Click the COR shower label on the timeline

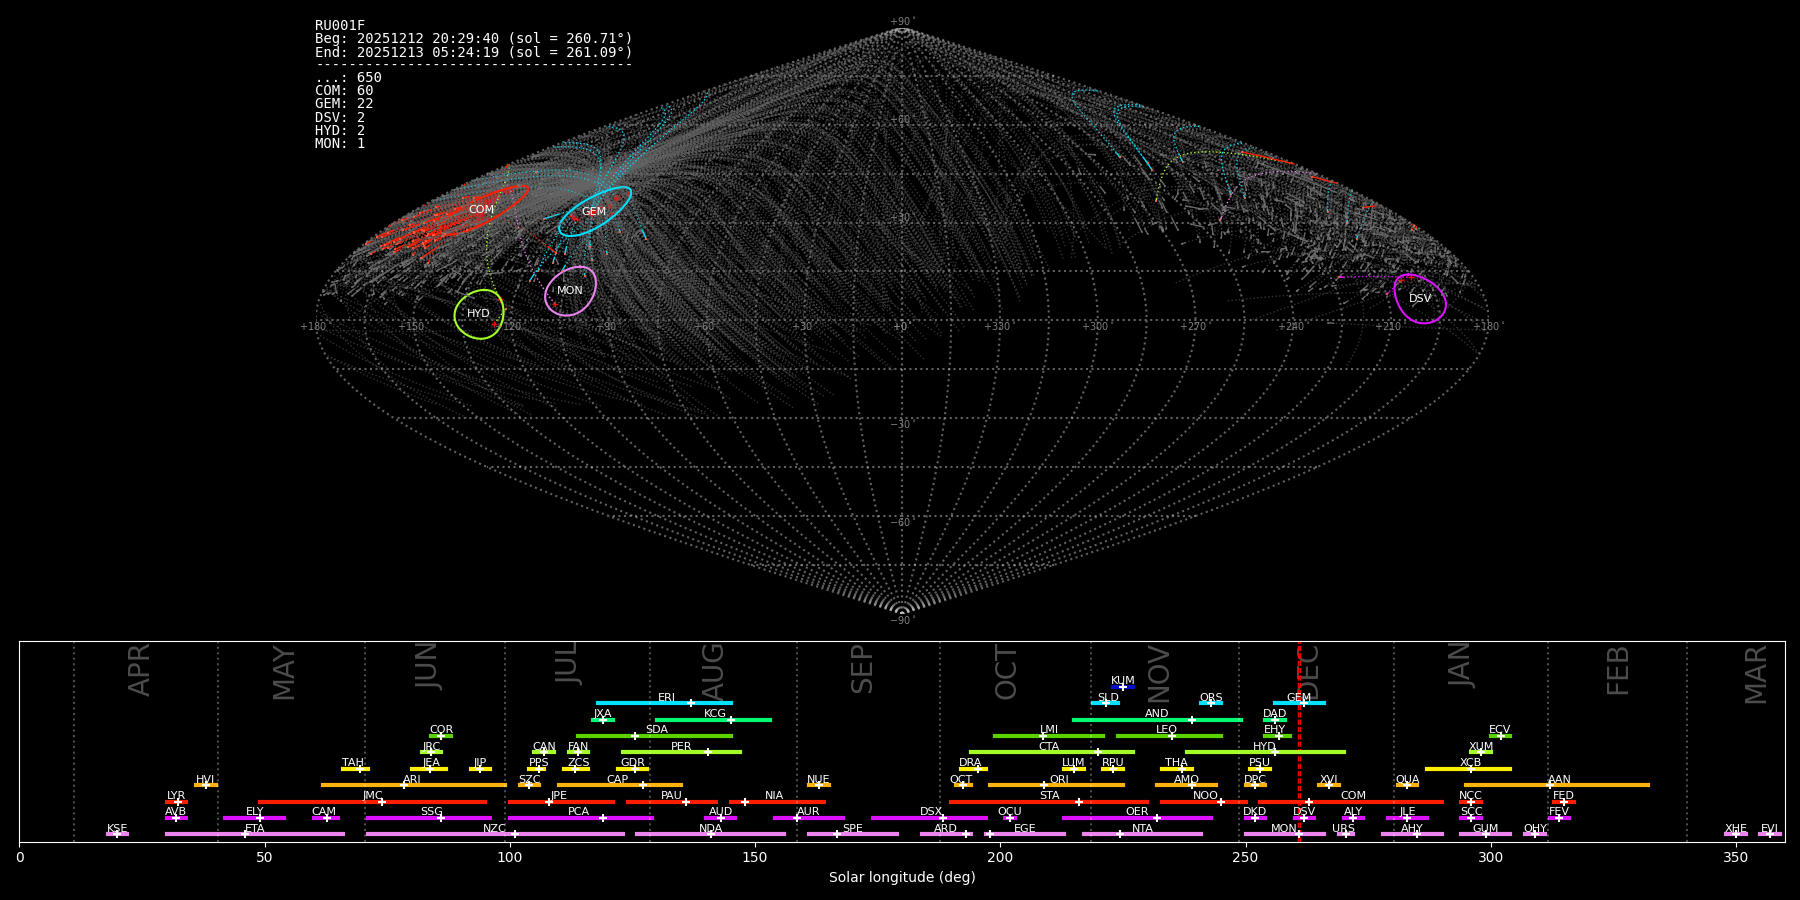click(x=441, y=730)
